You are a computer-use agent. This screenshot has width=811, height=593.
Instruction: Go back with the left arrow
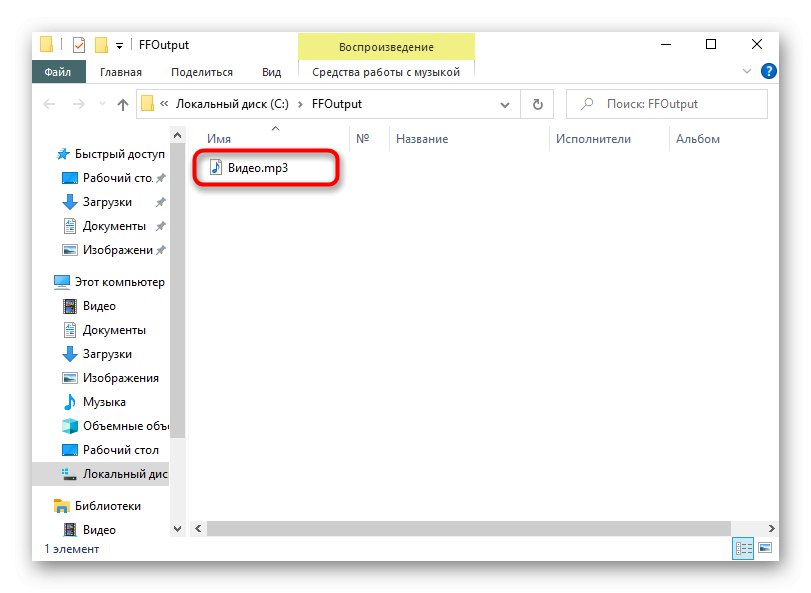point(49,104)
